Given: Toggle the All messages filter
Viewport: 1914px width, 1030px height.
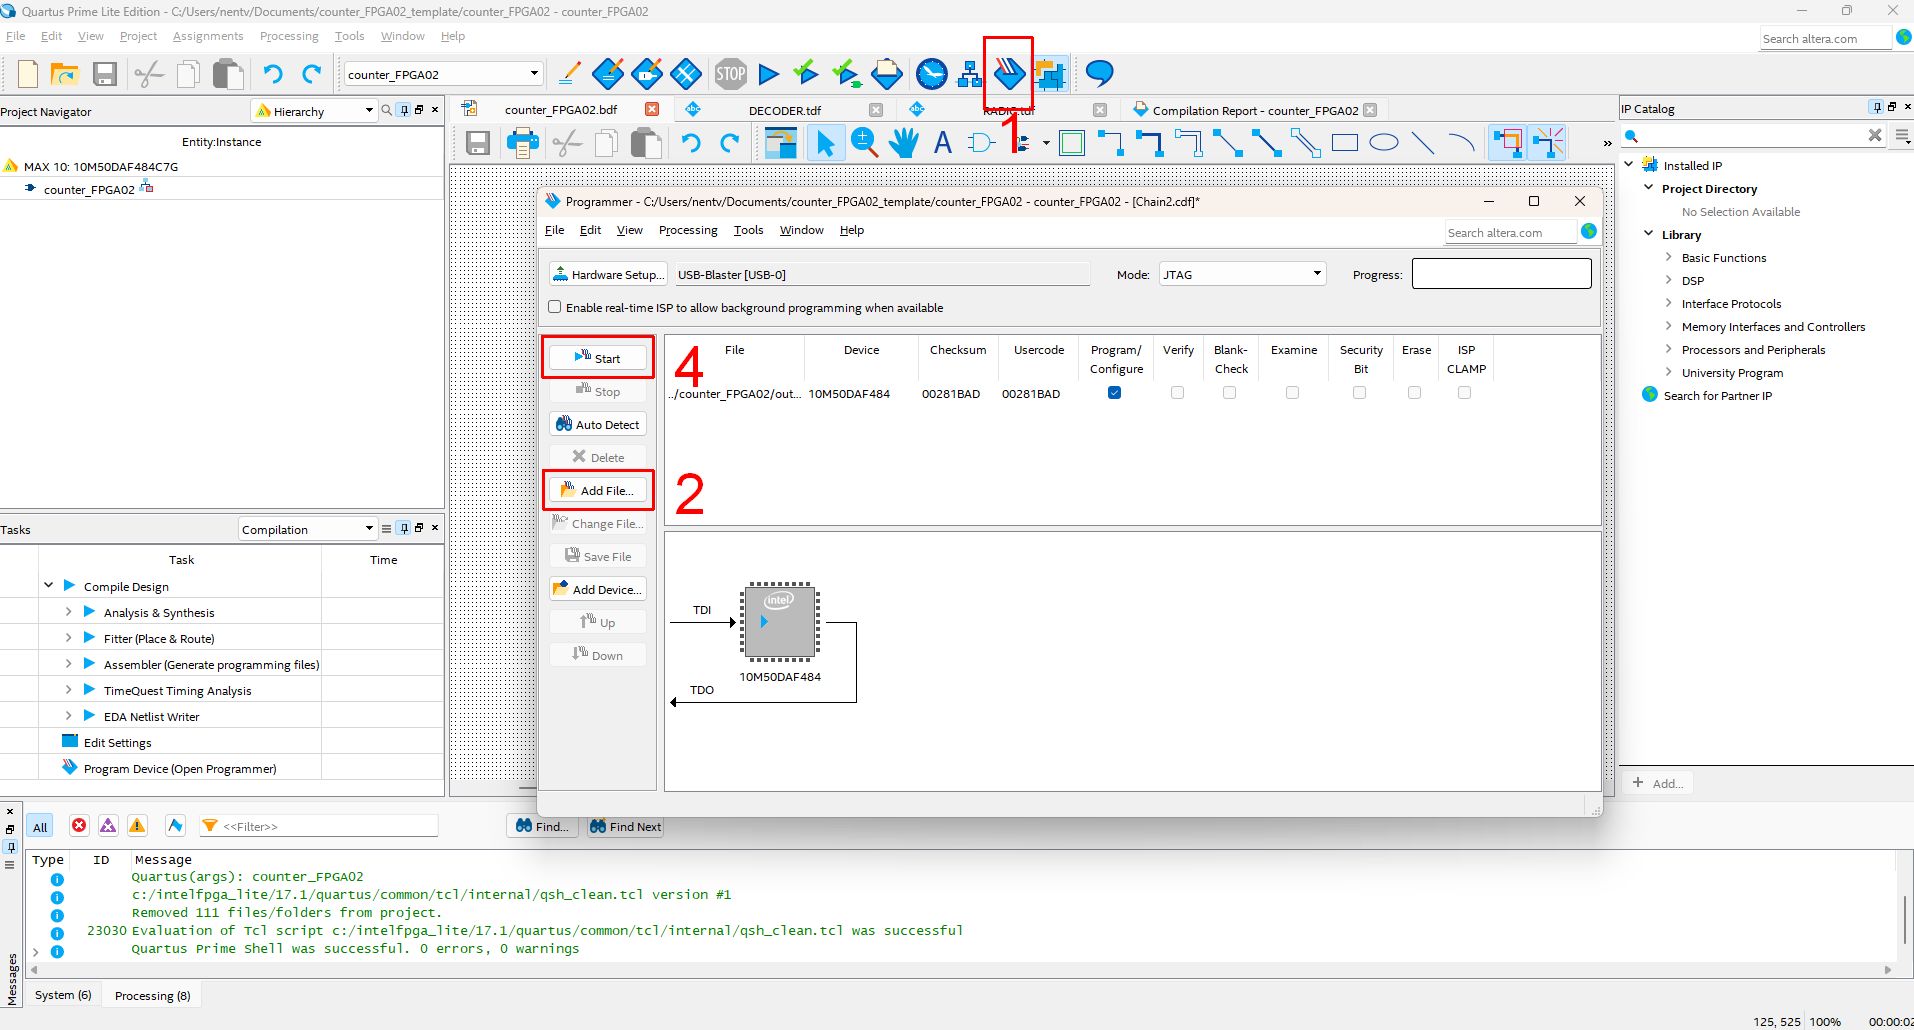Looking at the screenshot, I should coord(40,826).
